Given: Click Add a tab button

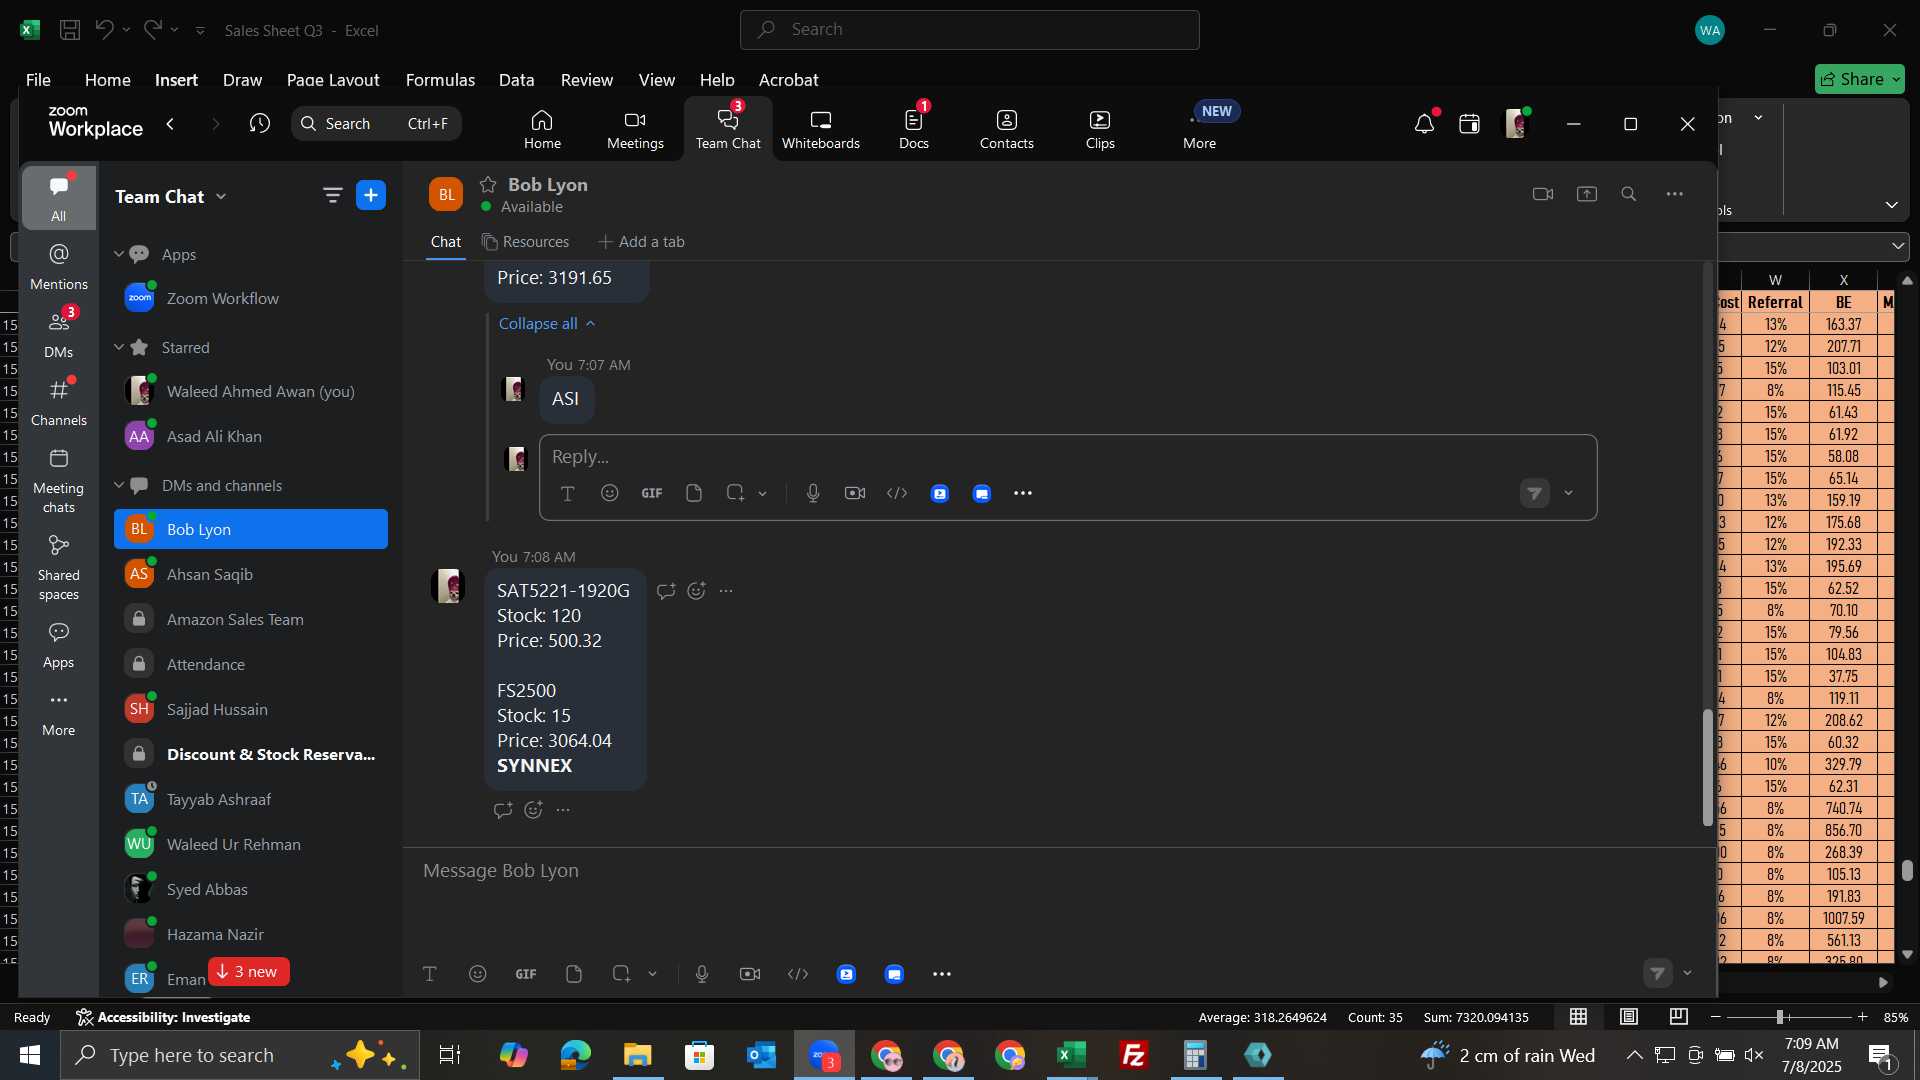Looking at the screenshot, I should point(641,242).
